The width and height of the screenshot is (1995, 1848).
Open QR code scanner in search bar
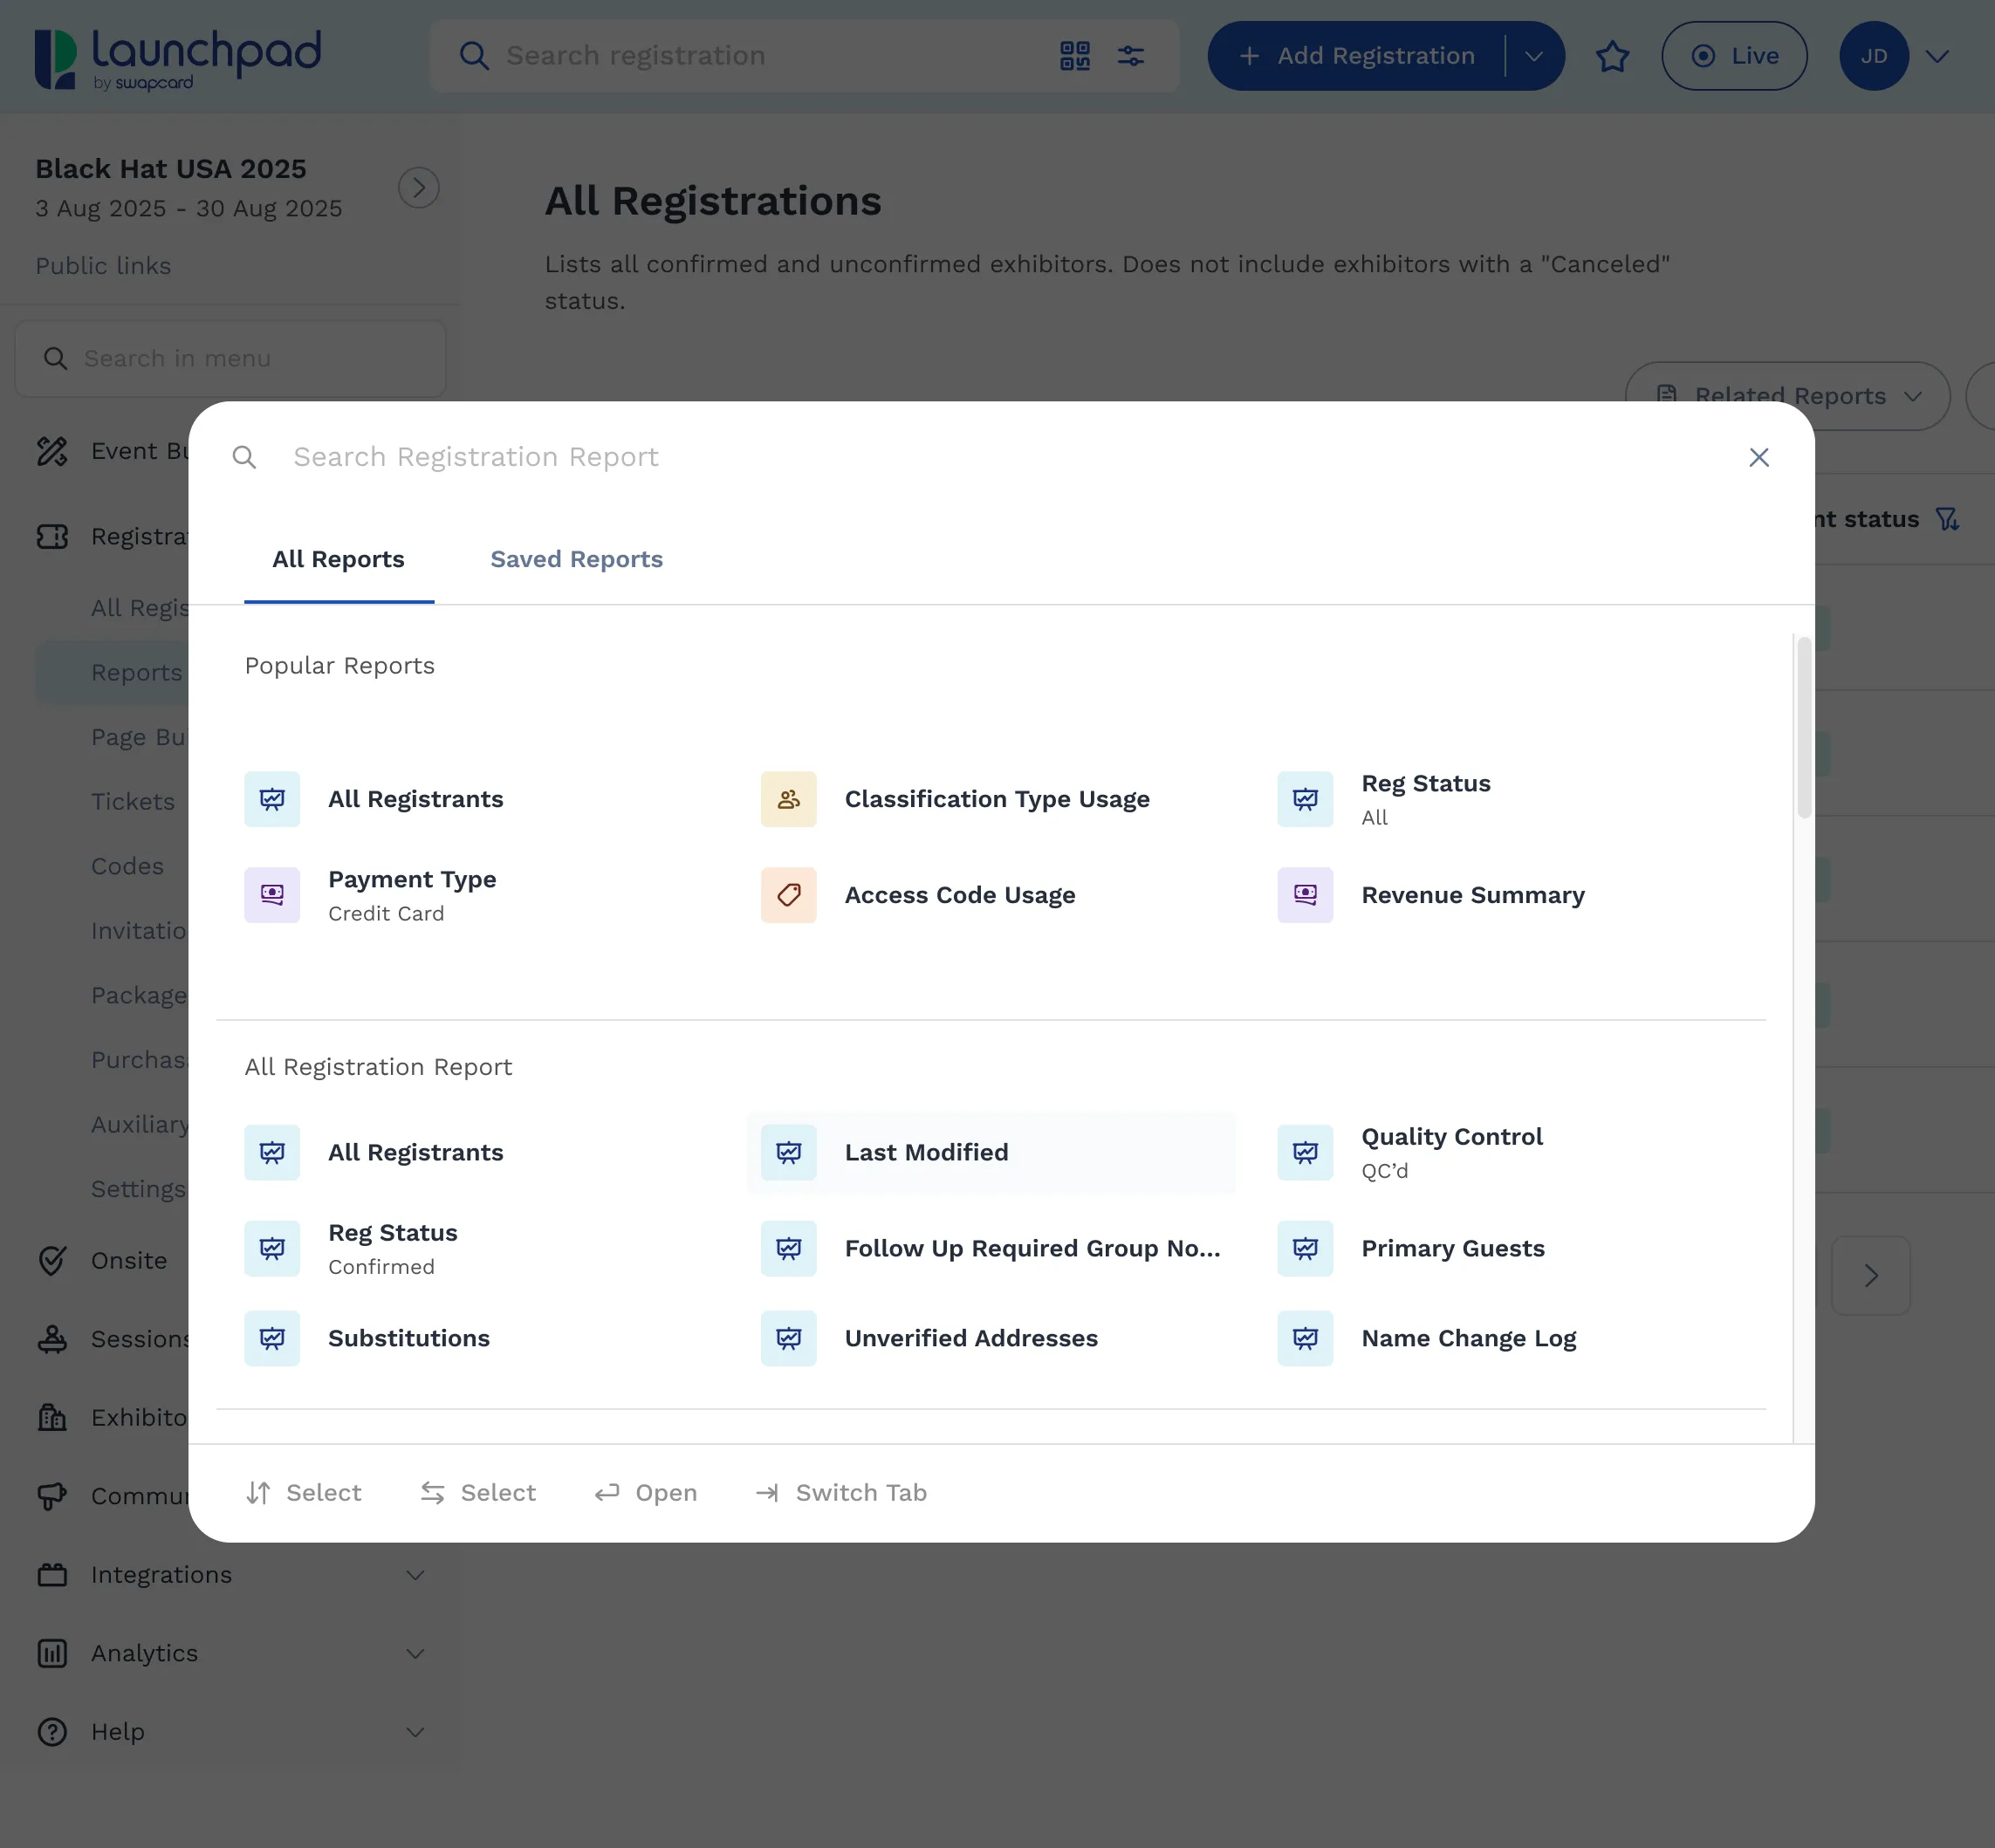click(1075, 56)
